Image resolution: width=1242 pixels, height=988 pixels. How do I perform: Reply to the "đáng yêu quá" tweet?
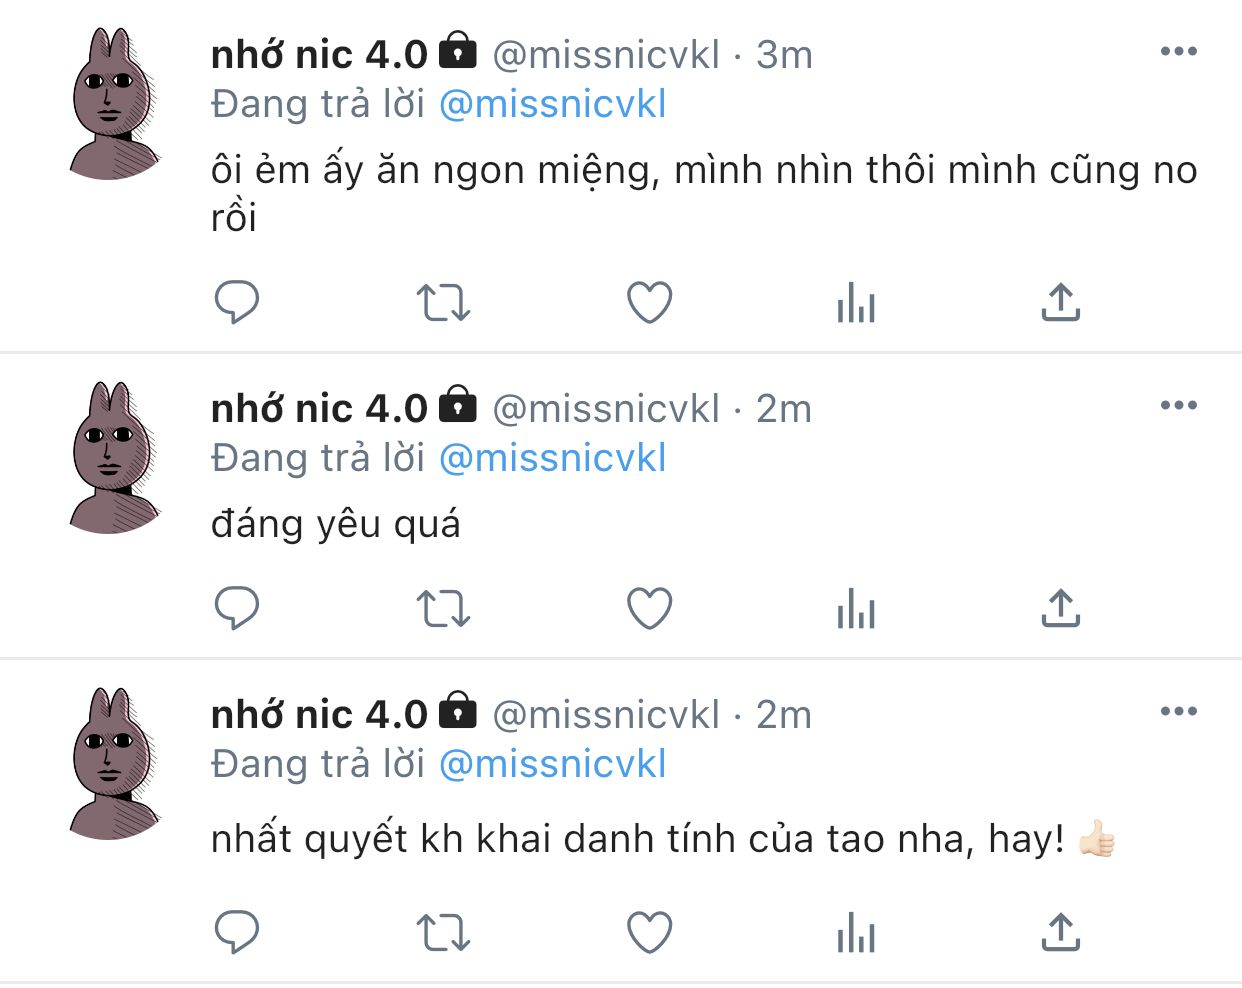click(237, 608)
